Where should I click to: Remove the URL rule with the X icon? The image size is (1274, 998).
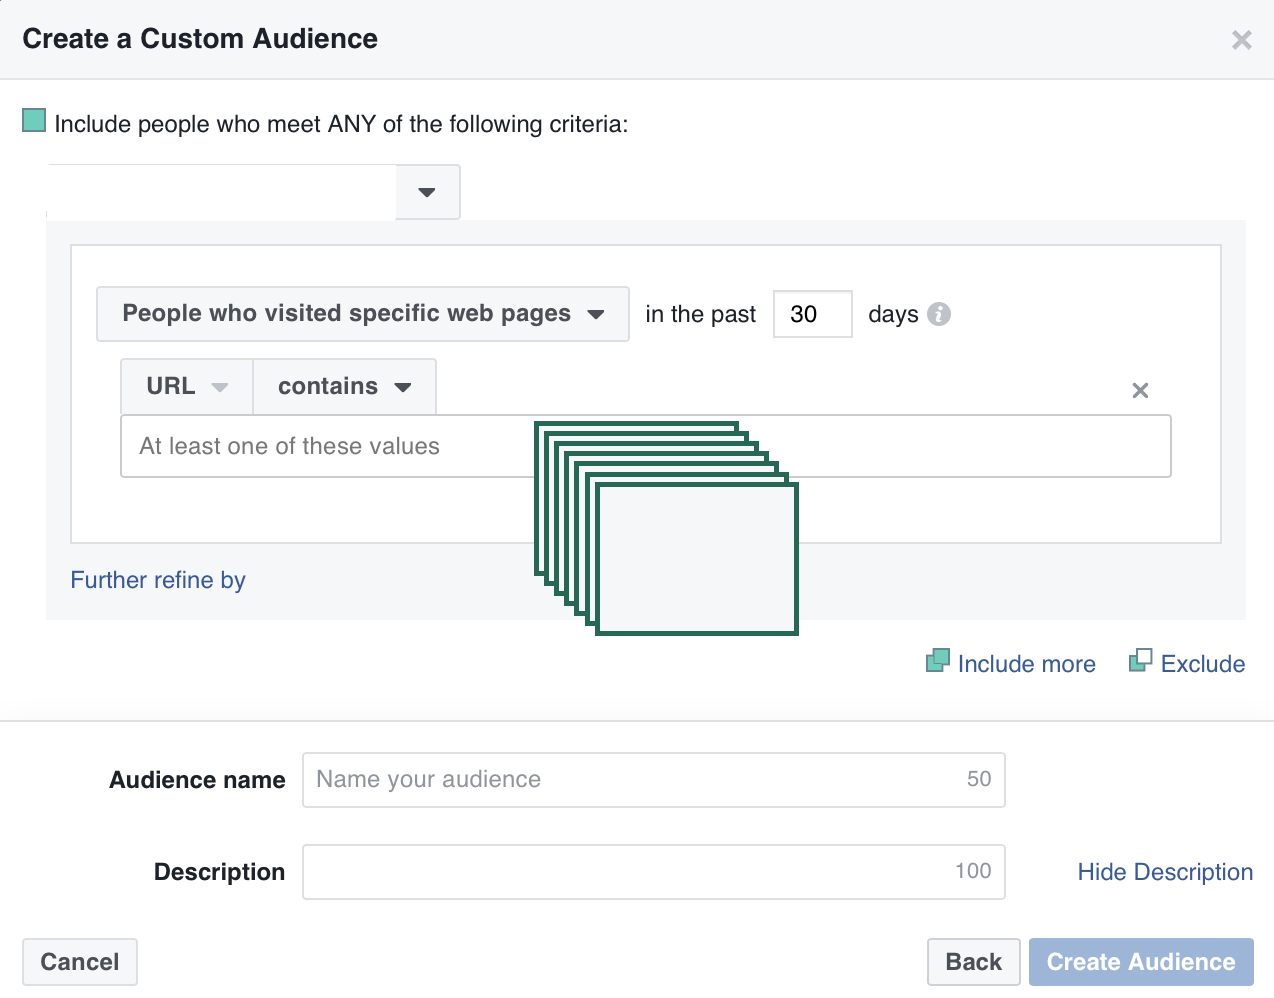point(1140,391)
